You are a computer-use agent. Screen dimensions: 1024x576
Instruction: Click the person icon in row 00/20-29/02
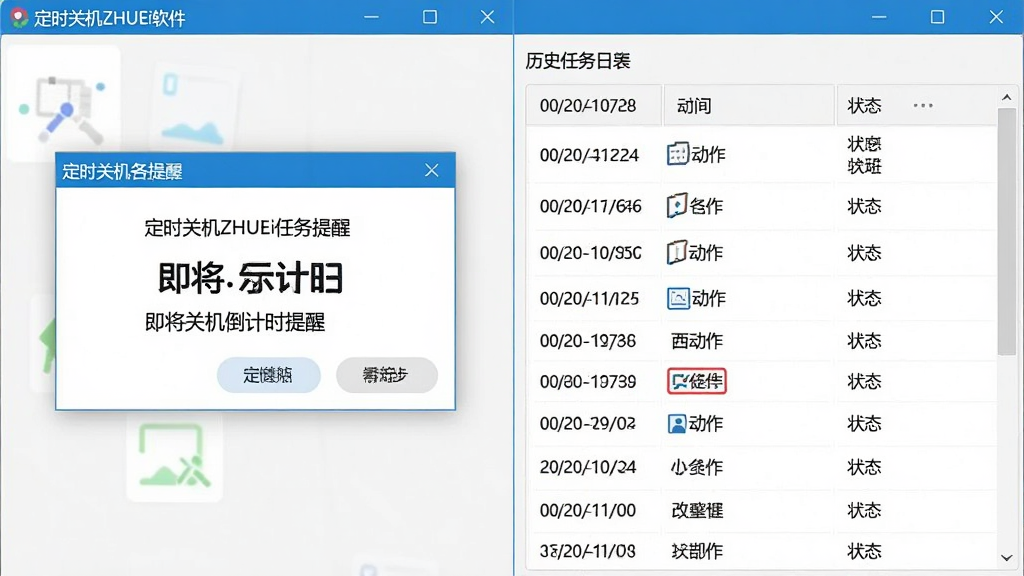(677, 423)
